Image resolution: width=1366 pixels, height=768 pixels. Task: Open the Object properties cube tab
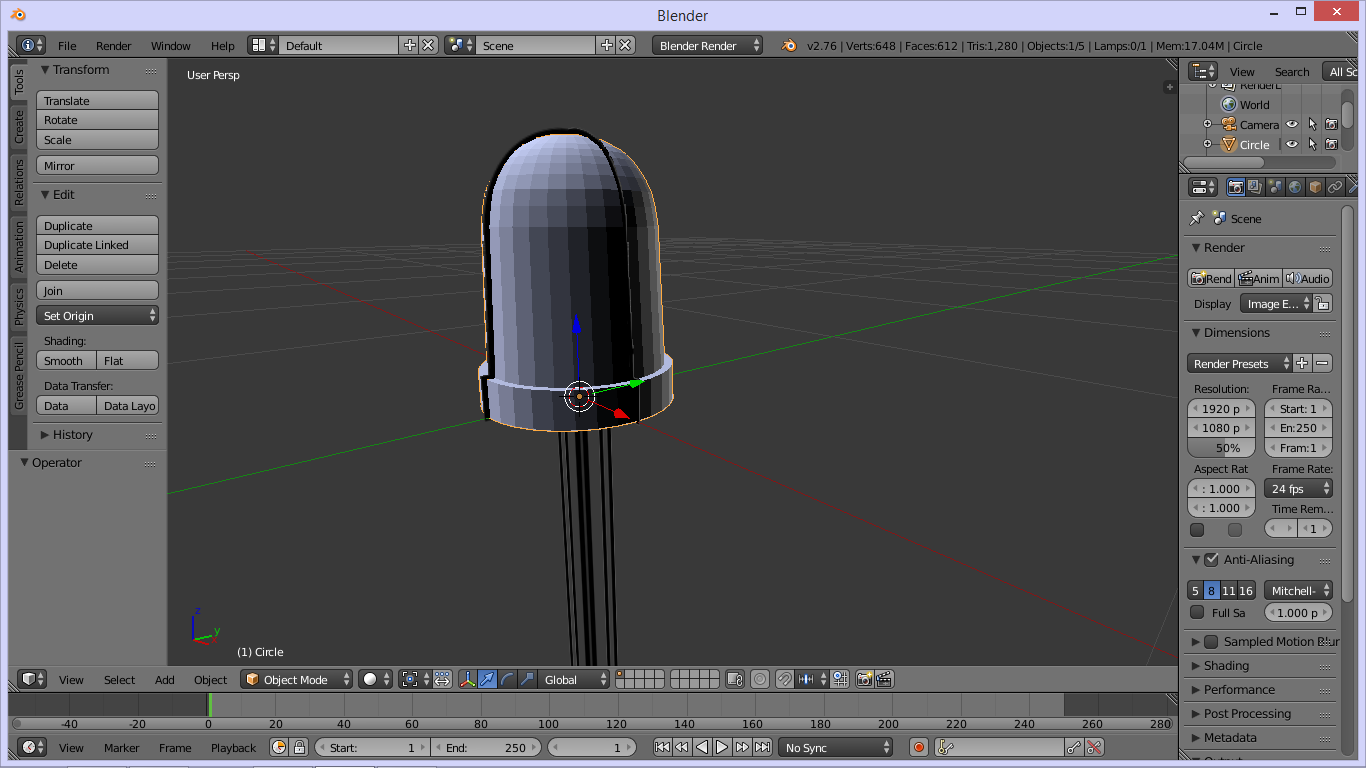1314,187
